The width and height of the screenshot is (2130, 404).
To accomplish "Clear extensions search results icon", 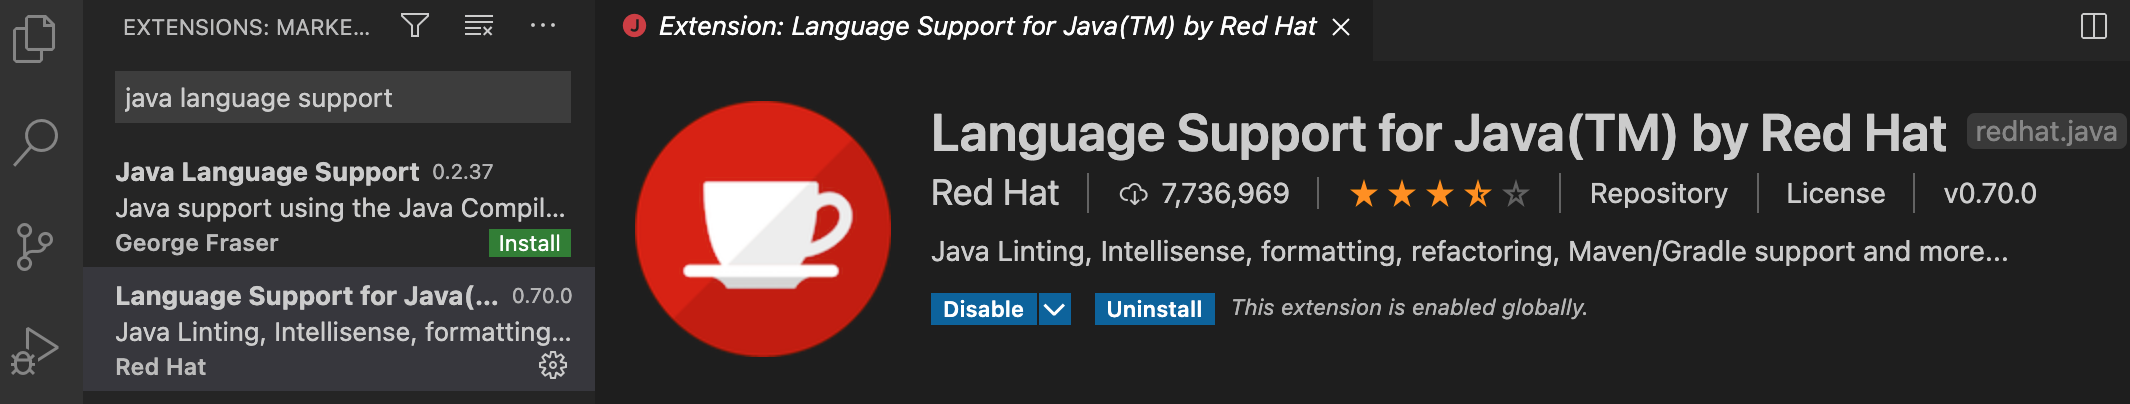I will point(479,26).
